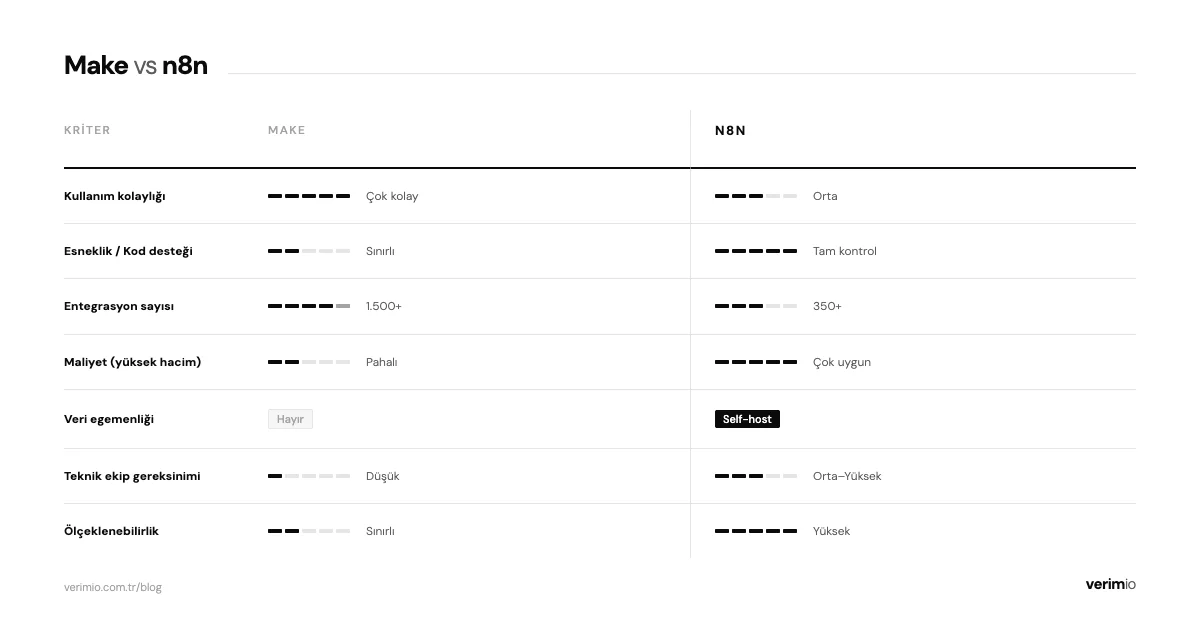Viewport: 1200px width, 630px height.
Task: Click the Make ease-of-use rating bar
Action: coord(309,196)
